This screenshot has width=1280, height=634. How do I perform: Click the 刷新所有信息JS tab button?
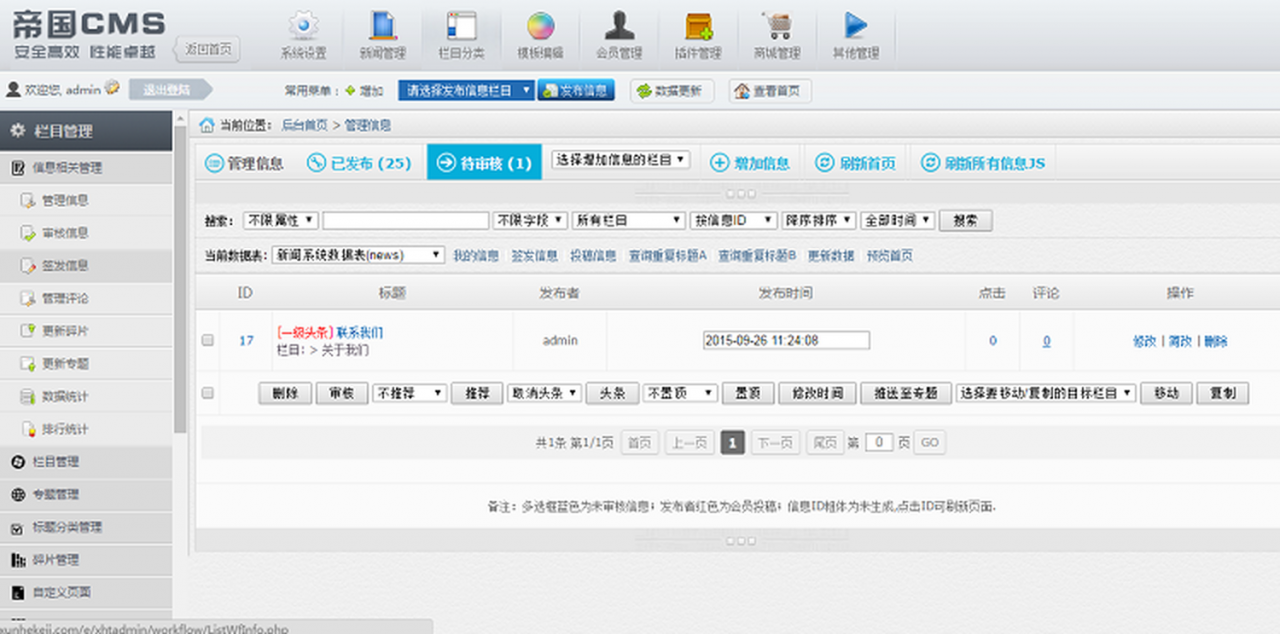point(982,163)
